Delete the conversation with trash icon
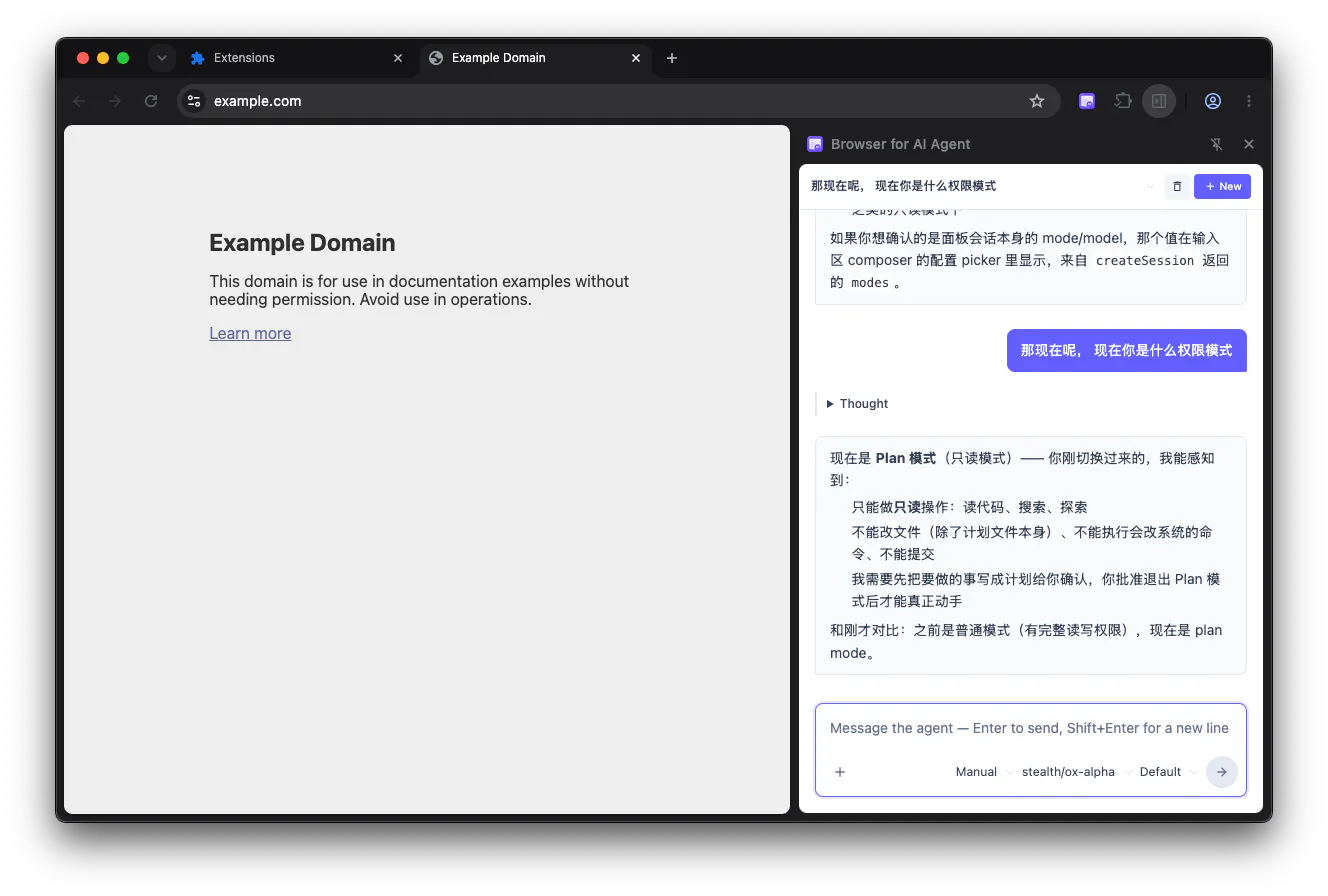The height and width of the screenshot is (896, 1328). [x=1177, y=186]
